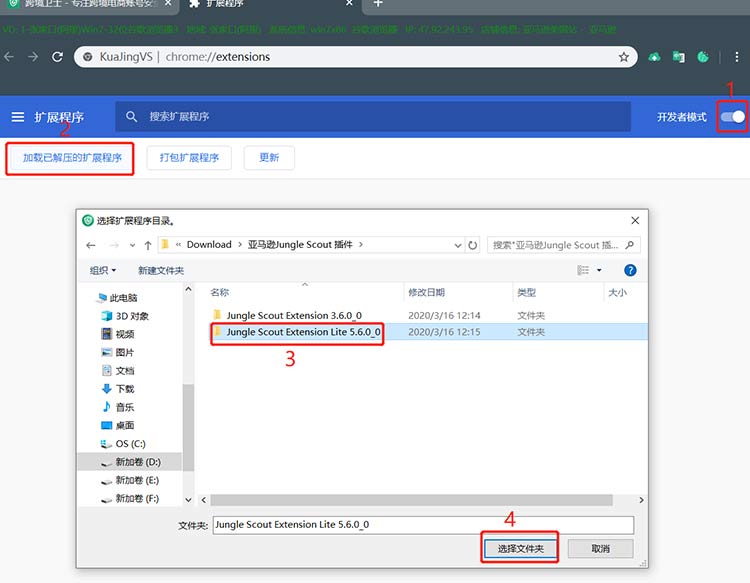
Task: Click the 文件夹 folder name field
Action: (423, 525)
